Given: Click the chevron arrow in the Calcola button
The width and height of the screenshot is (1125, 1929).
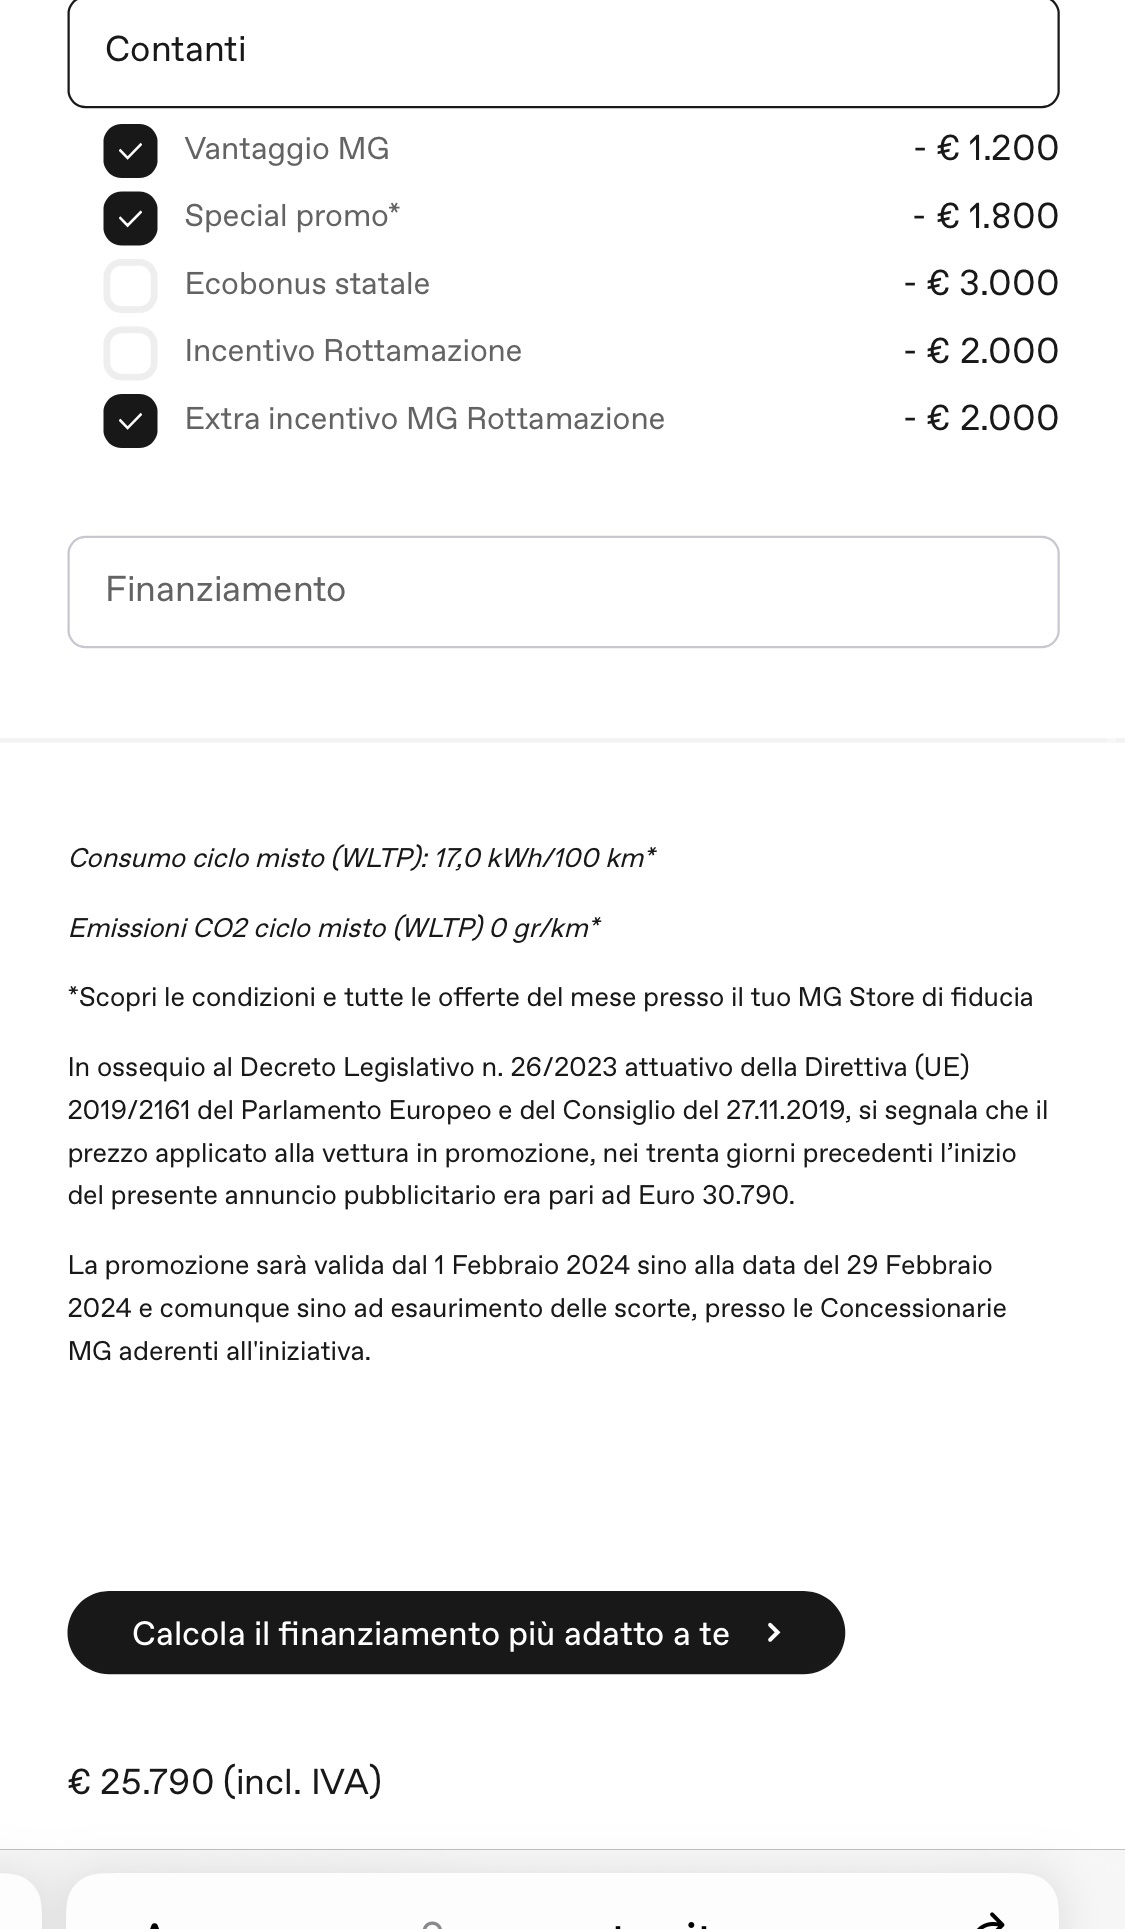Looking at the screenshot, I should coord(773,1633).
